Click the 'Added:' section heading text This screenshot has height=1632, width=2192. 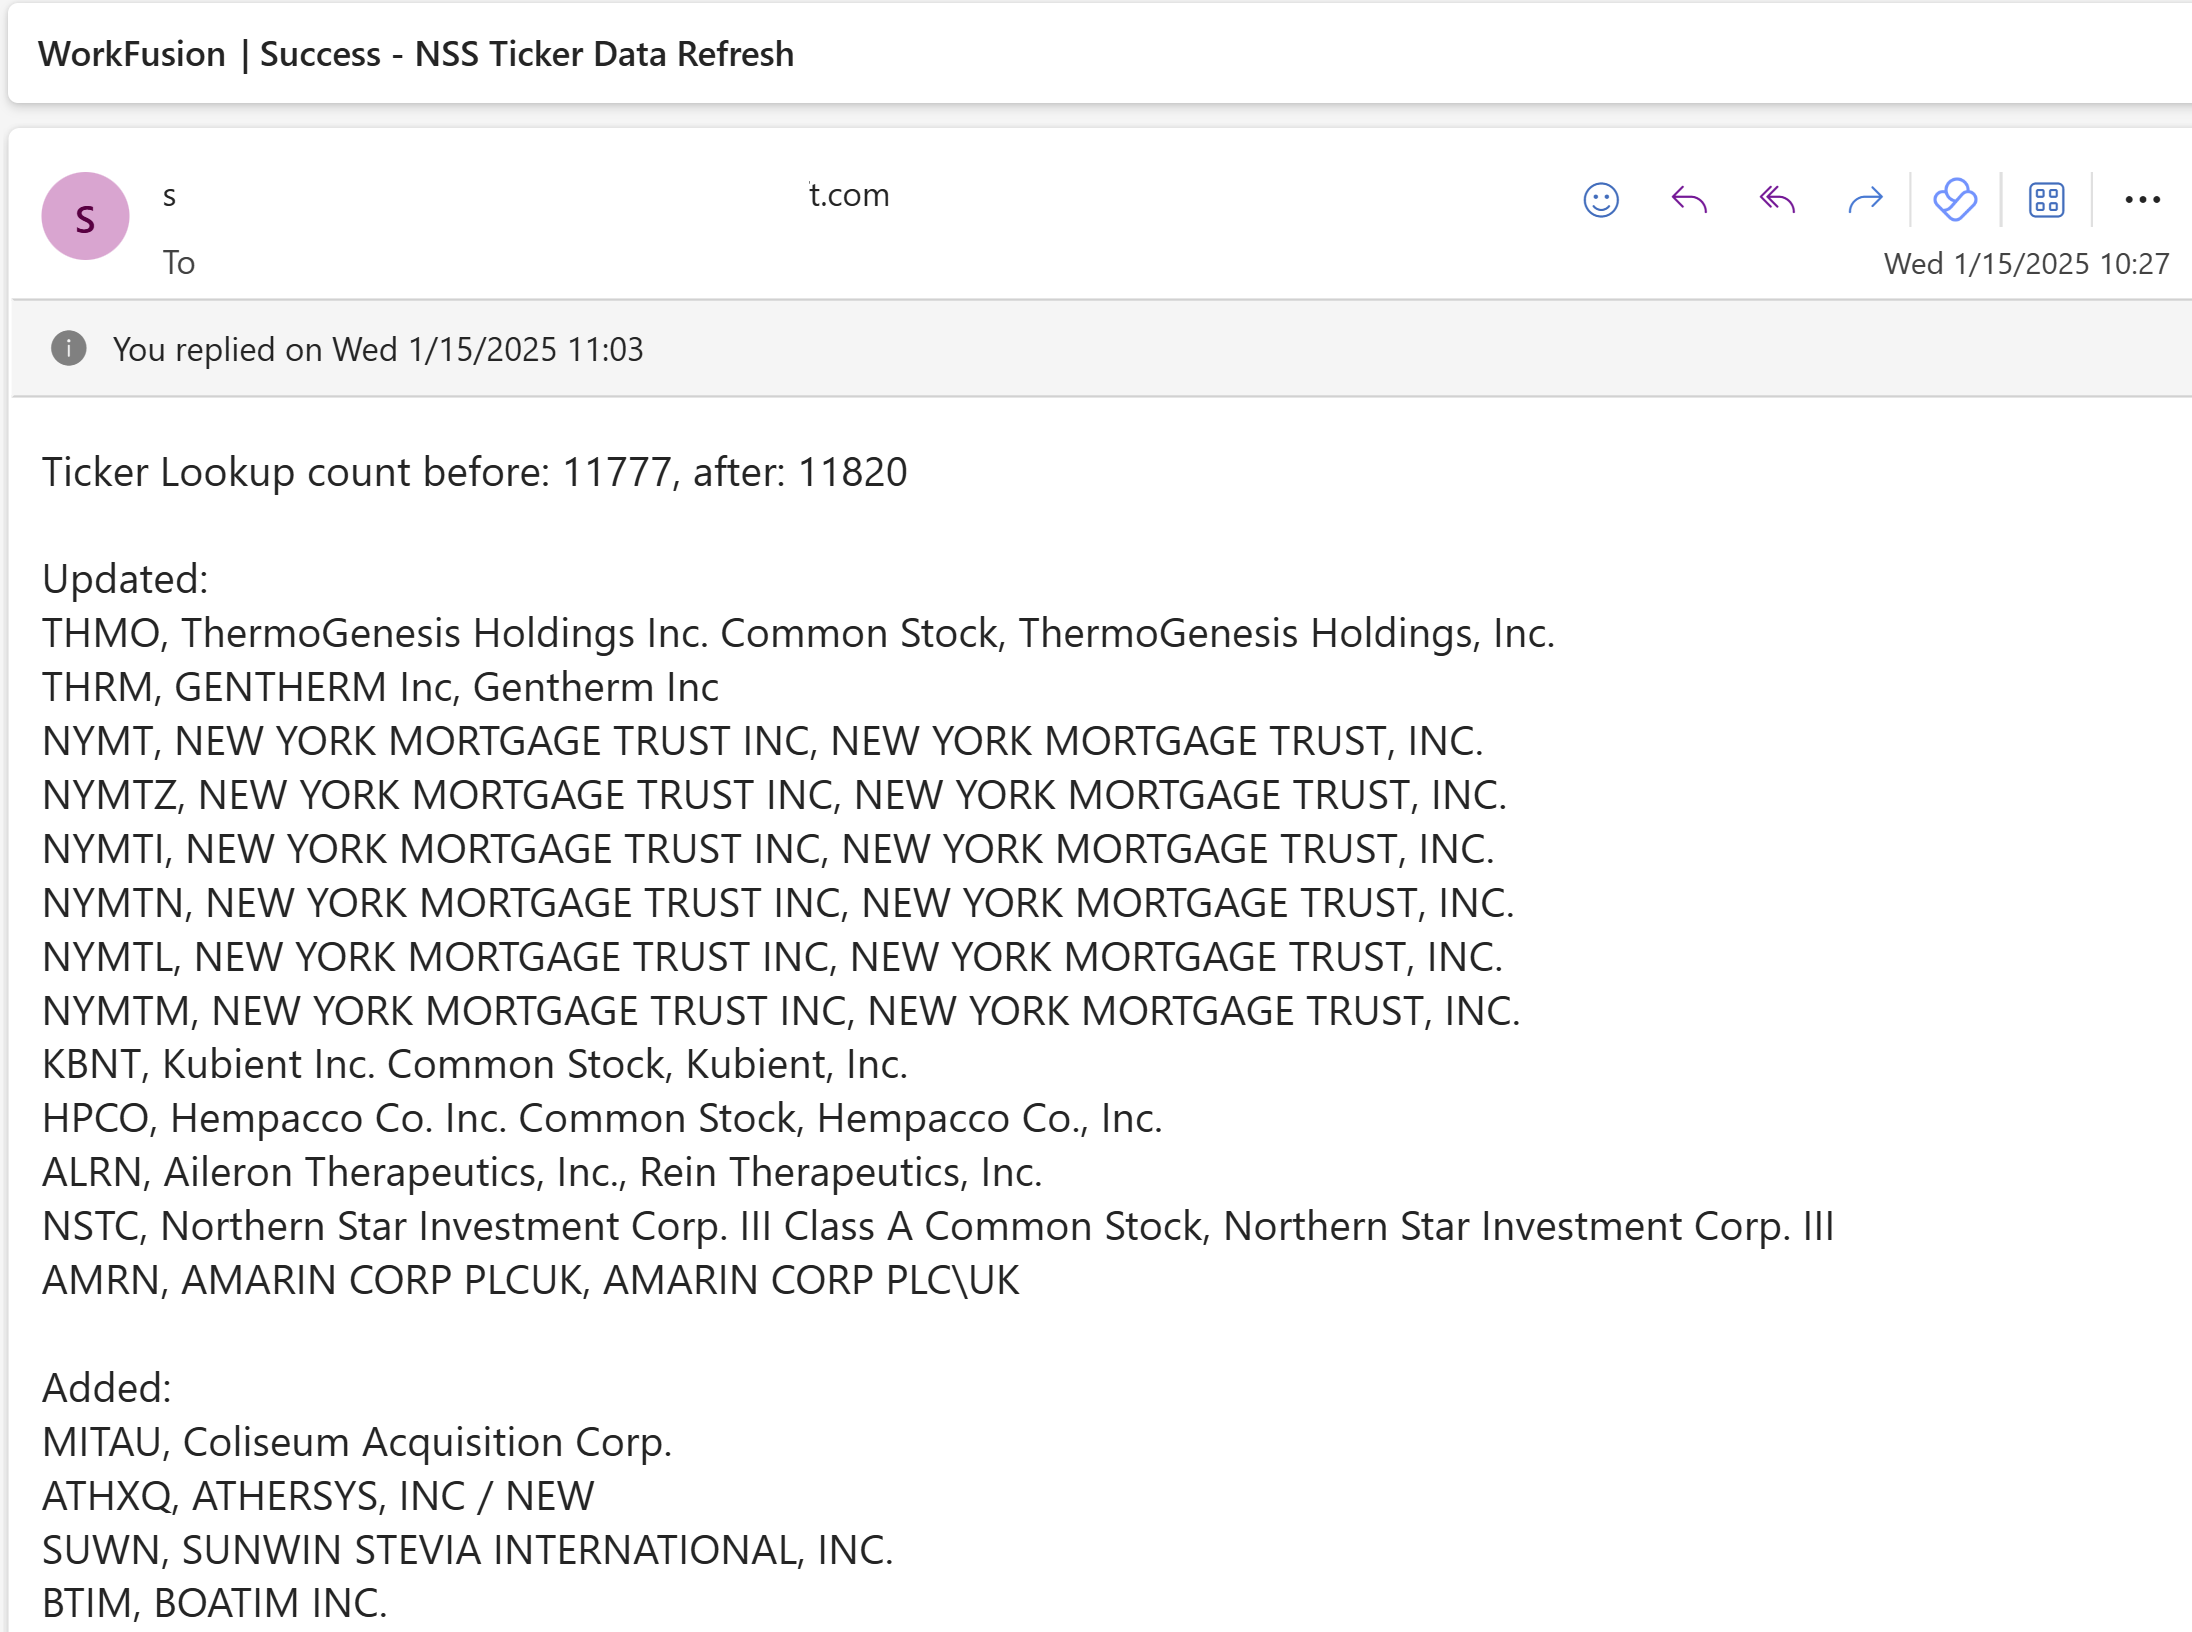(x=107, y=1388)
